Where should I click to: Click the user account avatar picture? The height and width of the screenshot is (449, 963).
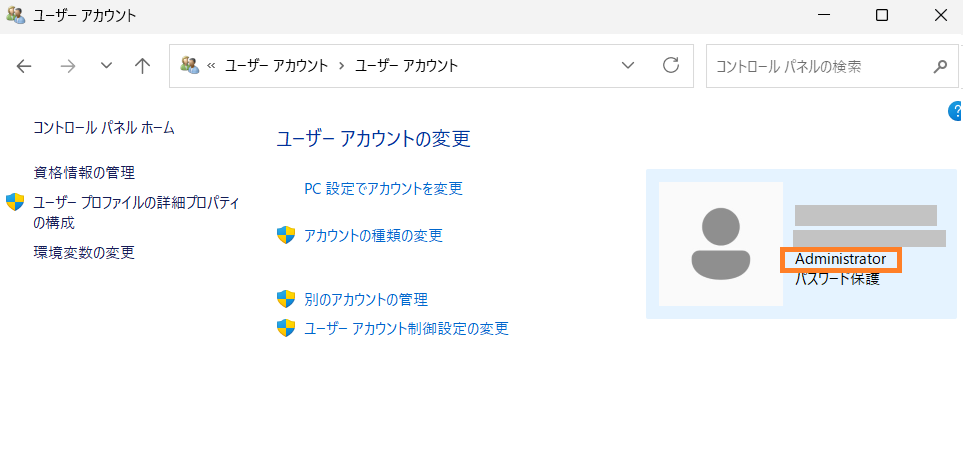720,244
